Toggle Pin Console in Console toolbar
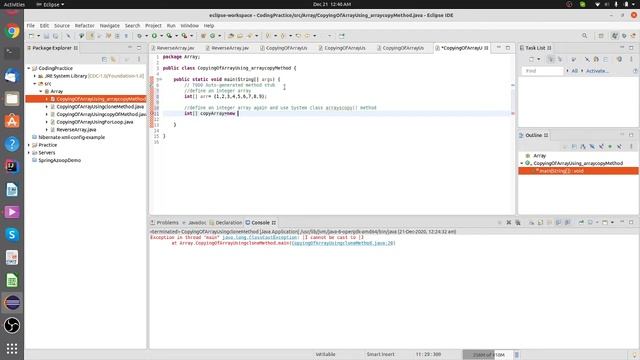Screen dimensions: 640x360 click(581, 222)
